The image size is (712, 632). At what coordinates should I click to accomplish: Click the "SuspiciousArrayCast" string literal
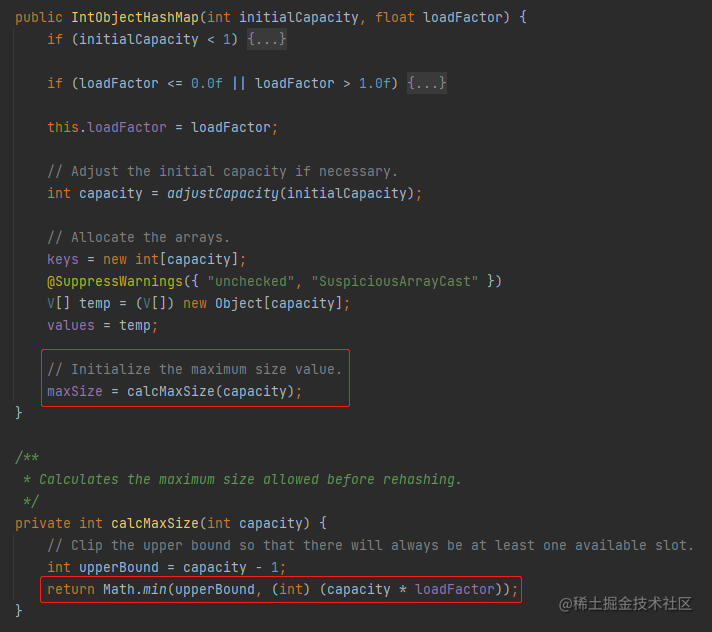[394, 281]
